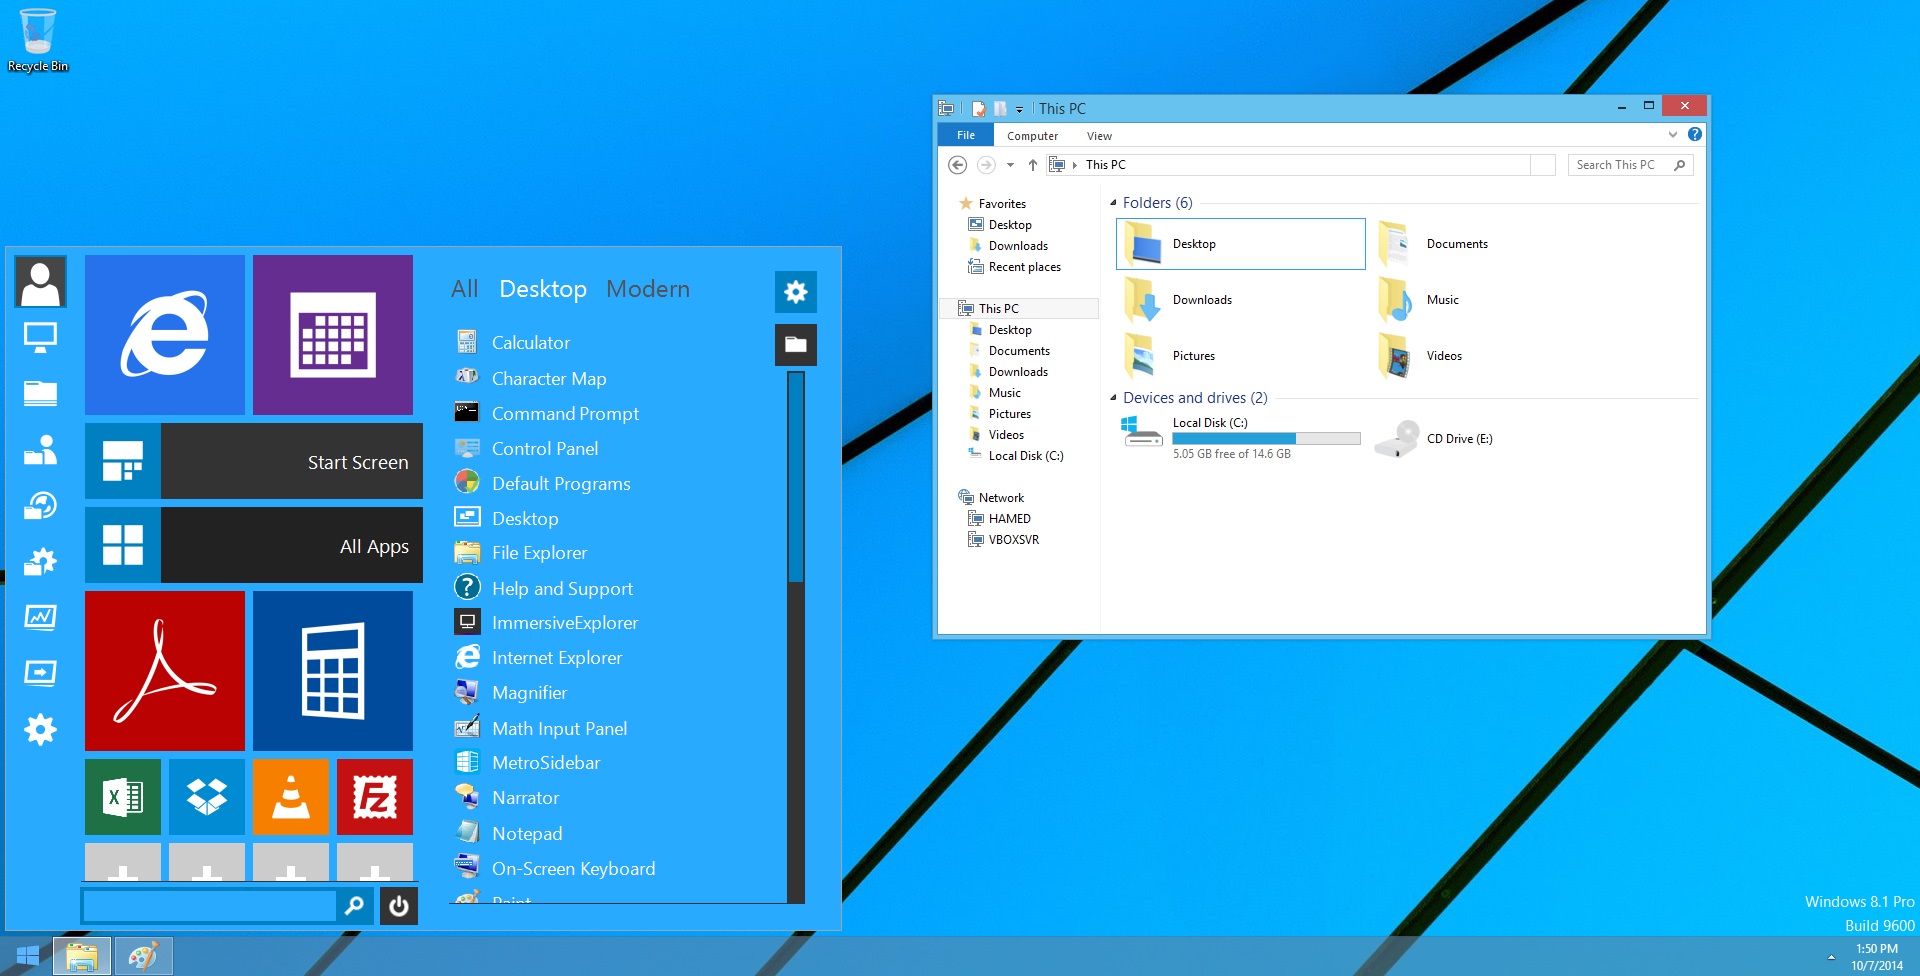1920x976 pixels.
Task: Expand the ribbon with the chevron
Action: [1672, 135]
